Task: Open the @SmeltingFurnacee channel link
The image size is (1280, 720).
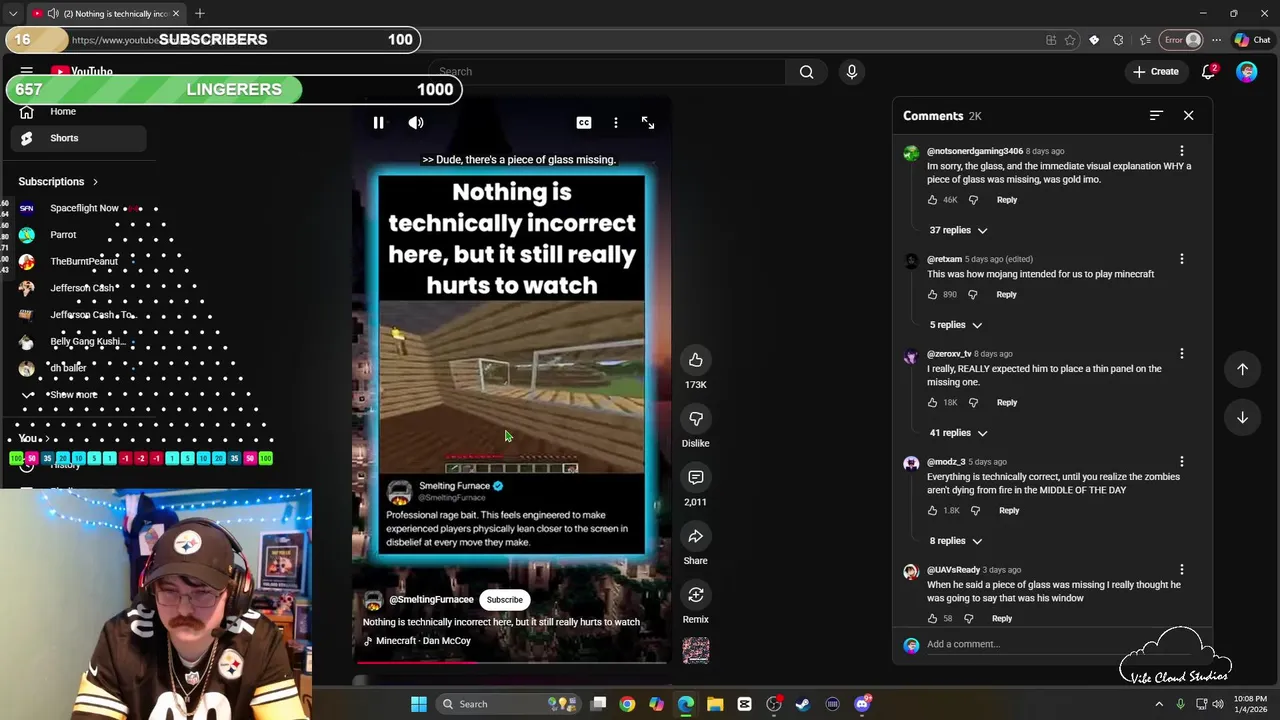Action: pos(431,600)
